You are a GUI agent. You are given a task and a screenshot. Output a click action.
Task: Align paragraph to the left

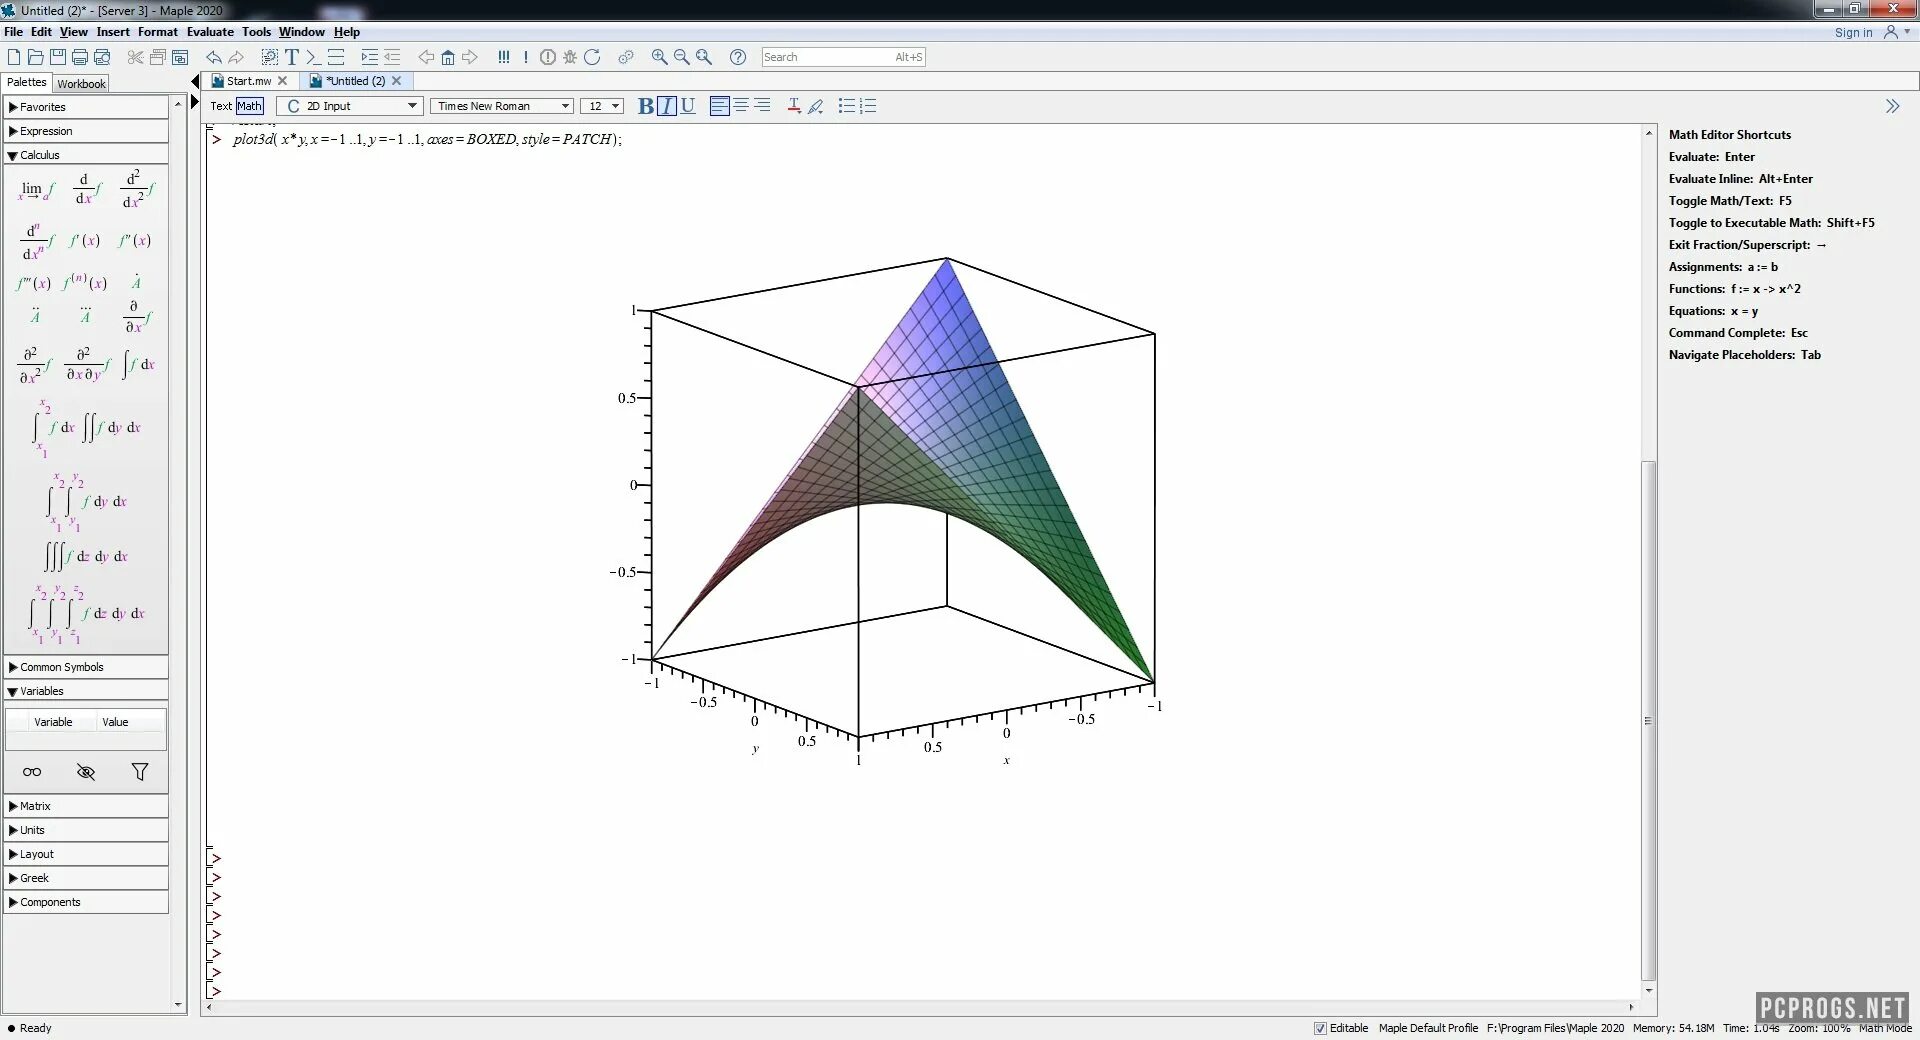[x=720, y=106]
